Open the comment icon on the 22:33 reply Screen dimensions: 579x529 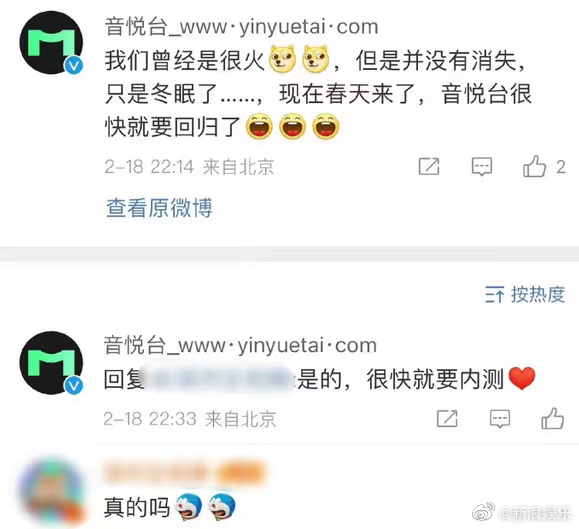(500, 419)
